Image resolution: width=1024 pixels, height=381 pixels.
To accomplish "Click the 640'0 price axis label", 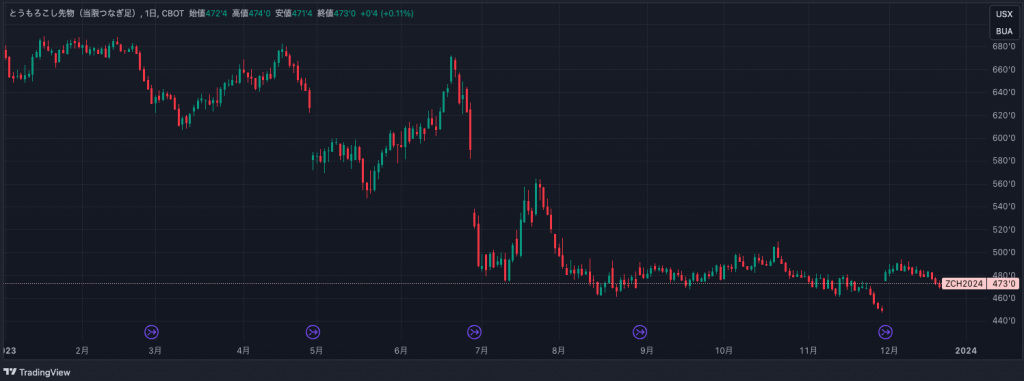I will point(1004,92).
